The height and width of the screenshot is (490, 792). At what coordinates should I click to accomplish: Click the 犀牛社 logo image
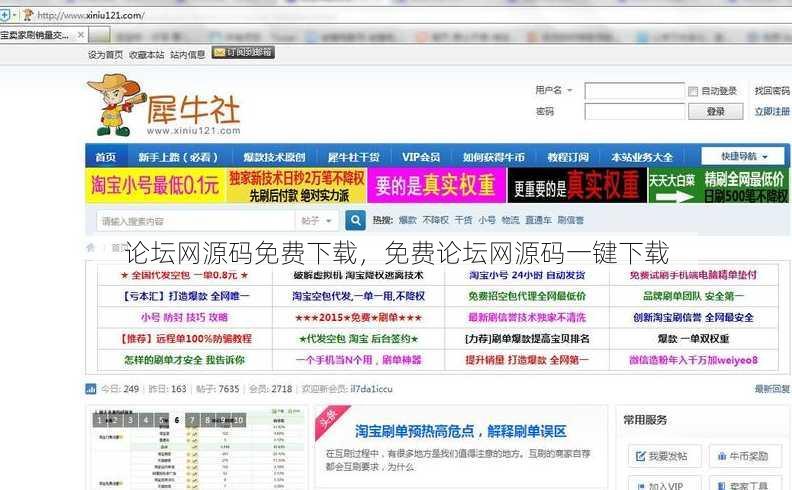[x=164, y=105]
